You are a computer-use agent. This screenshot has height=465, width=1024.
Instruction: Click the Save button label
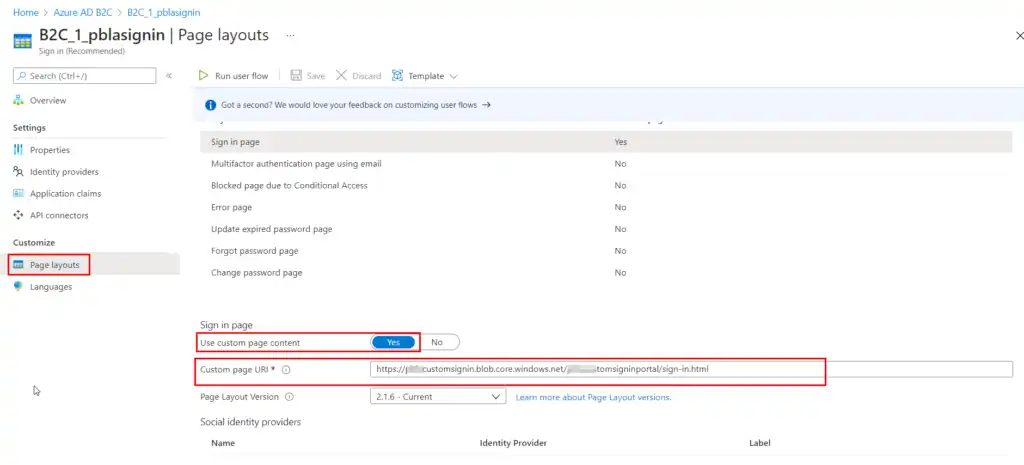pos(316,76)
